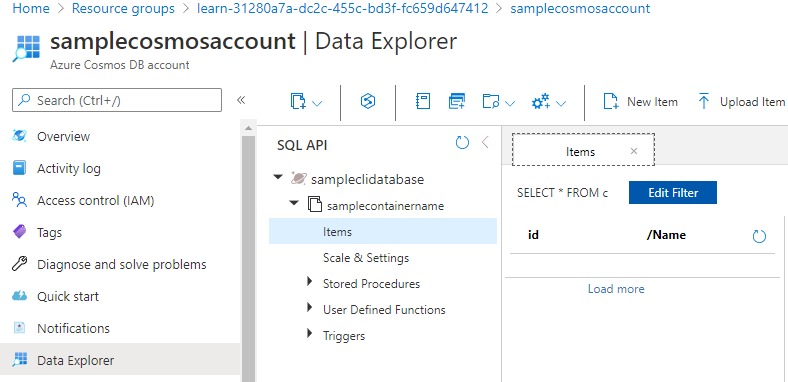Open the New Container dropdown arrow
Screen dimensions: 788x382
coord(317,104)
